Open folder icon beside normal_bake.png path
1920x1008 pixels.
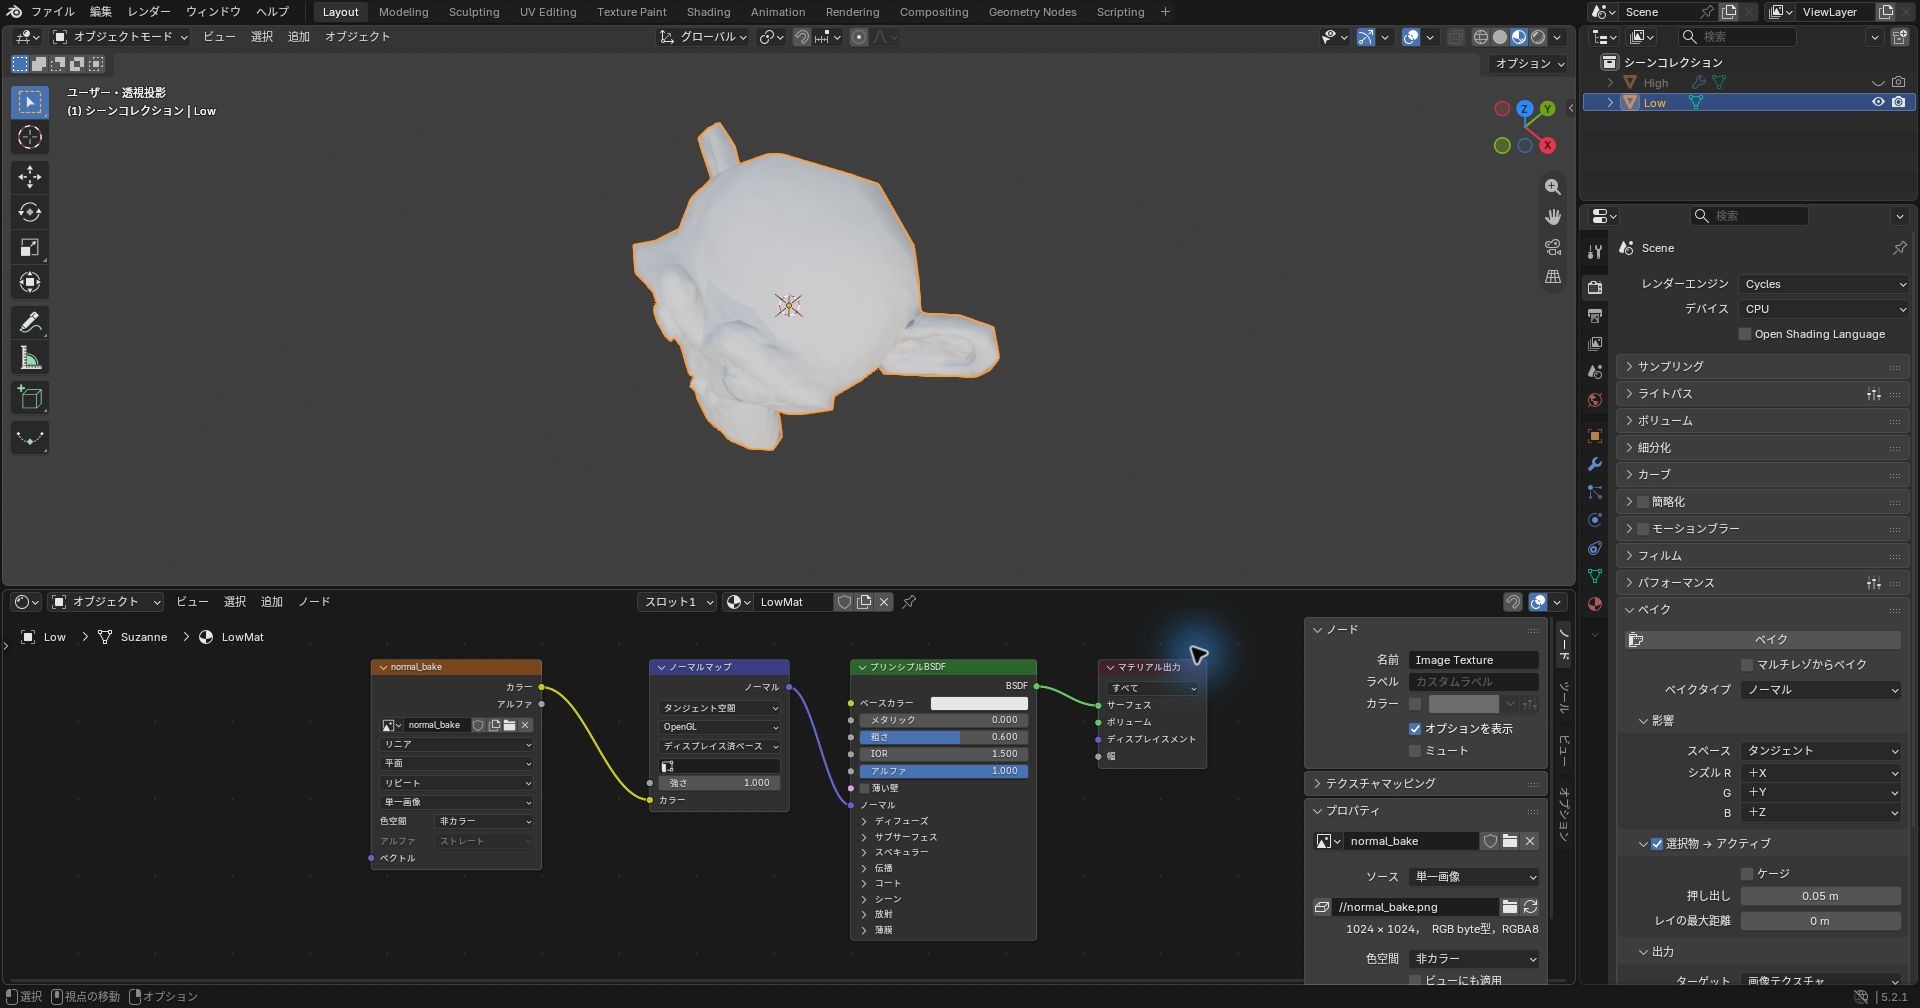point(1510,907)
